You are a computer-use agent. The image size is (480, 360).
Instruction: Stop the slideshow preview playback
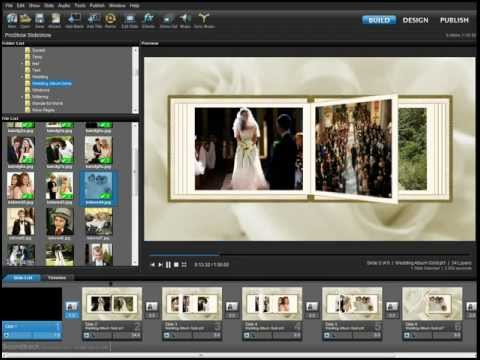point(176,265)
